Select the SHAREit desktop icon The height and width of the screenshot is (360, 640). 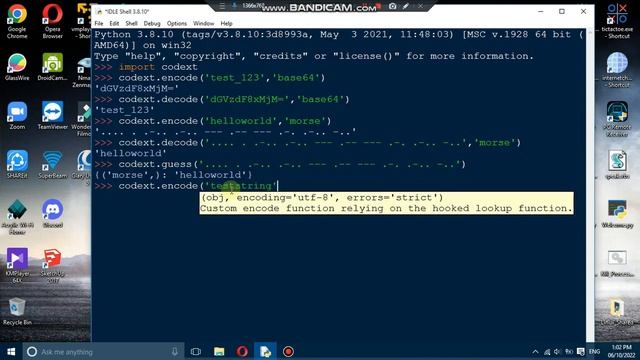pyautogui.click(x=17, y=165)
